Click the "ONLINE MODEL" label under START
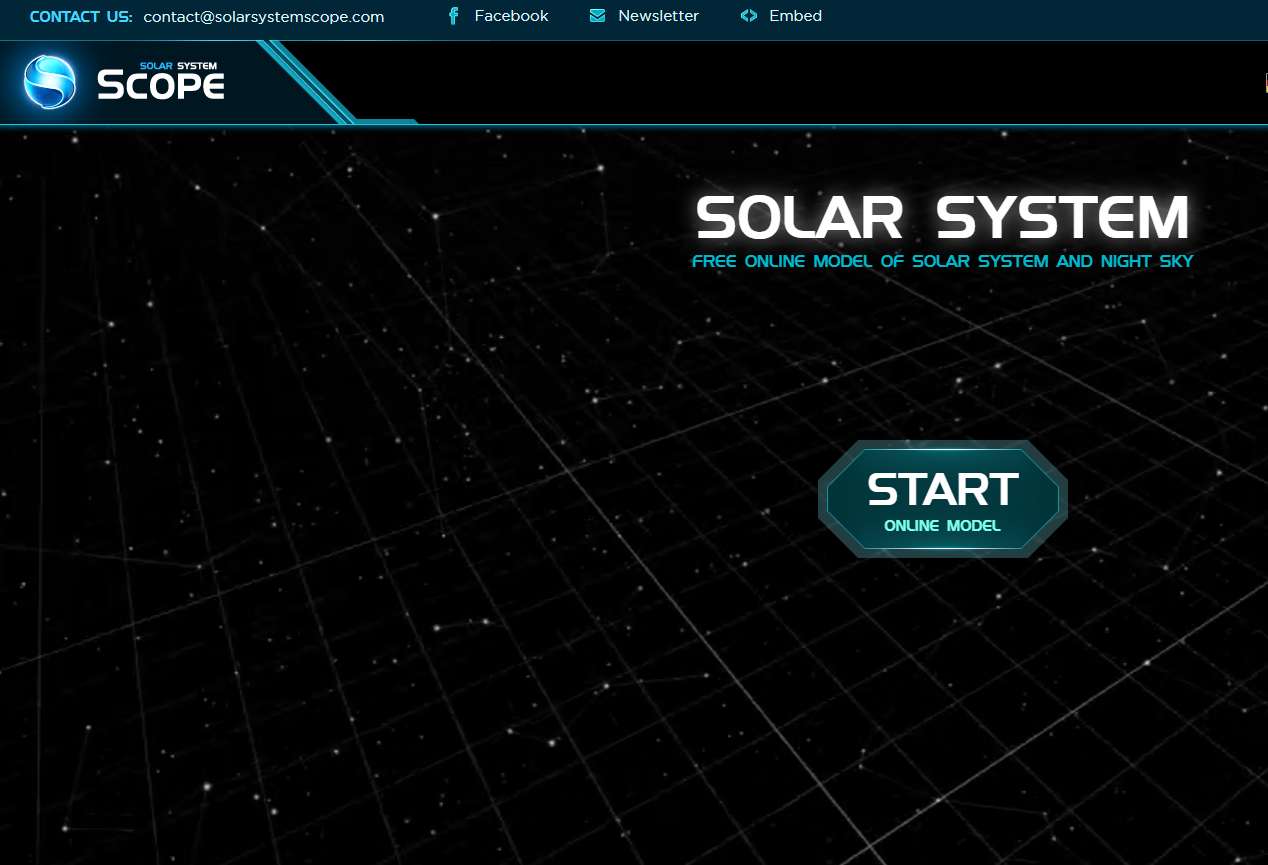 (x=941, y=524)
